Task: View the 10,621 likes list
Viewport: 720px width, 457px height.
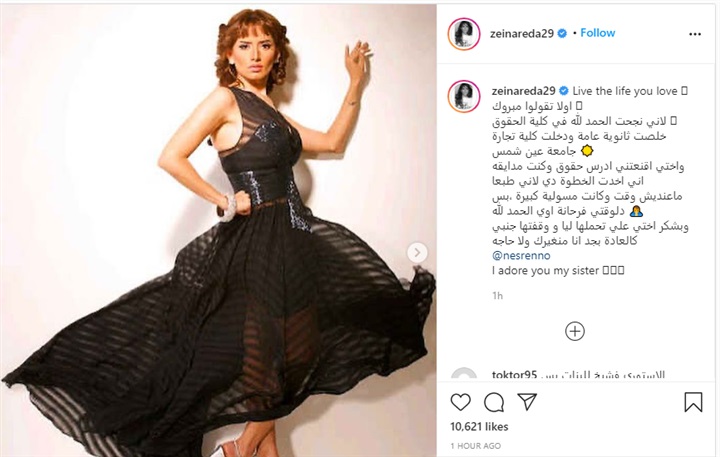Action: pyautogui.click(x=479, y=427)
